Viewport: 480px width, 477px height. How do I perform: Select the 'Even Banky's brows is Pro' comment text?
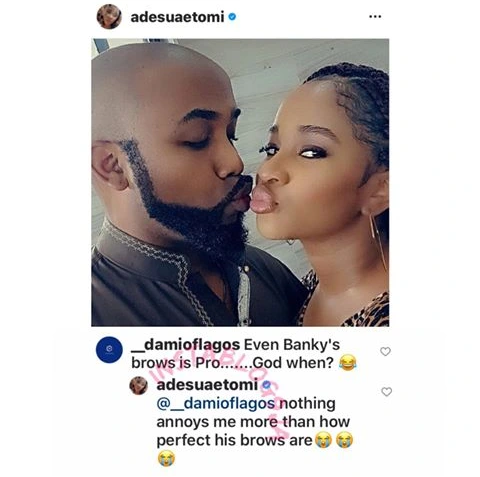point(236,354)
